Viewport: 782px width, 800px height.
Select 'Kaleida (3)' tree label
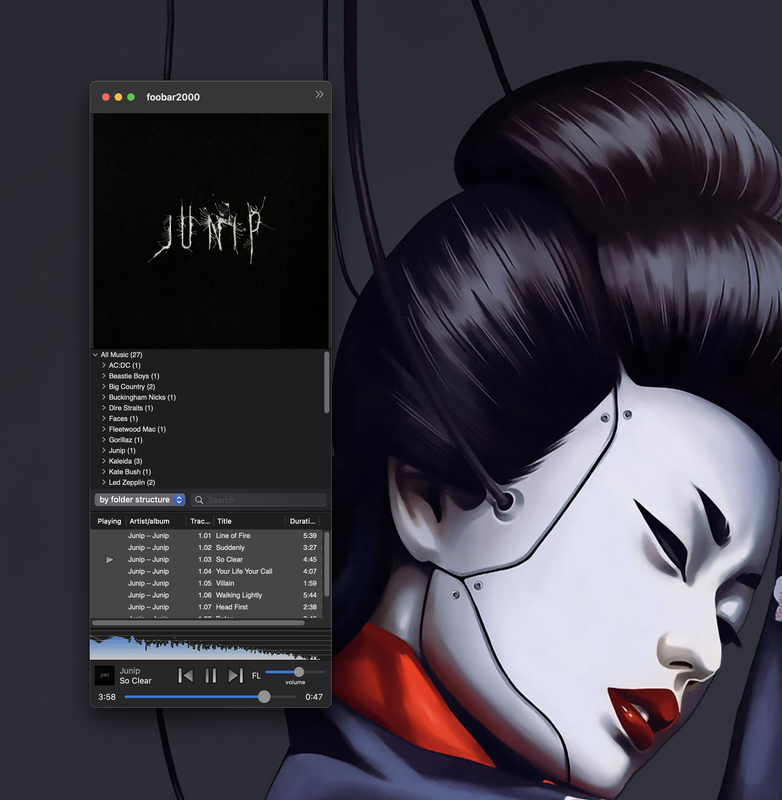click(125, 461)
